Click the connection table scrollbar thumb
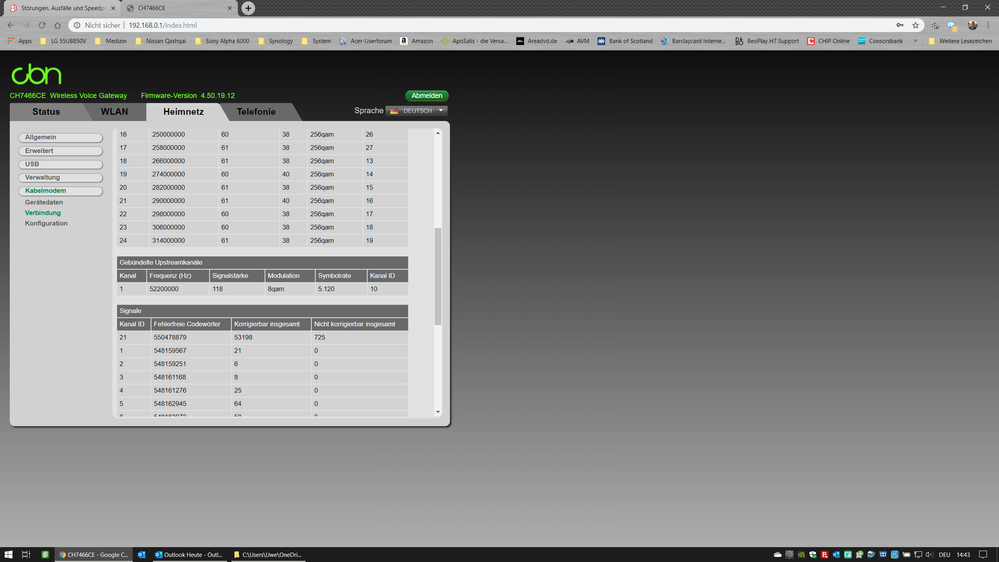The width and height of the screenshot is (999, 562). pos(438,276)
